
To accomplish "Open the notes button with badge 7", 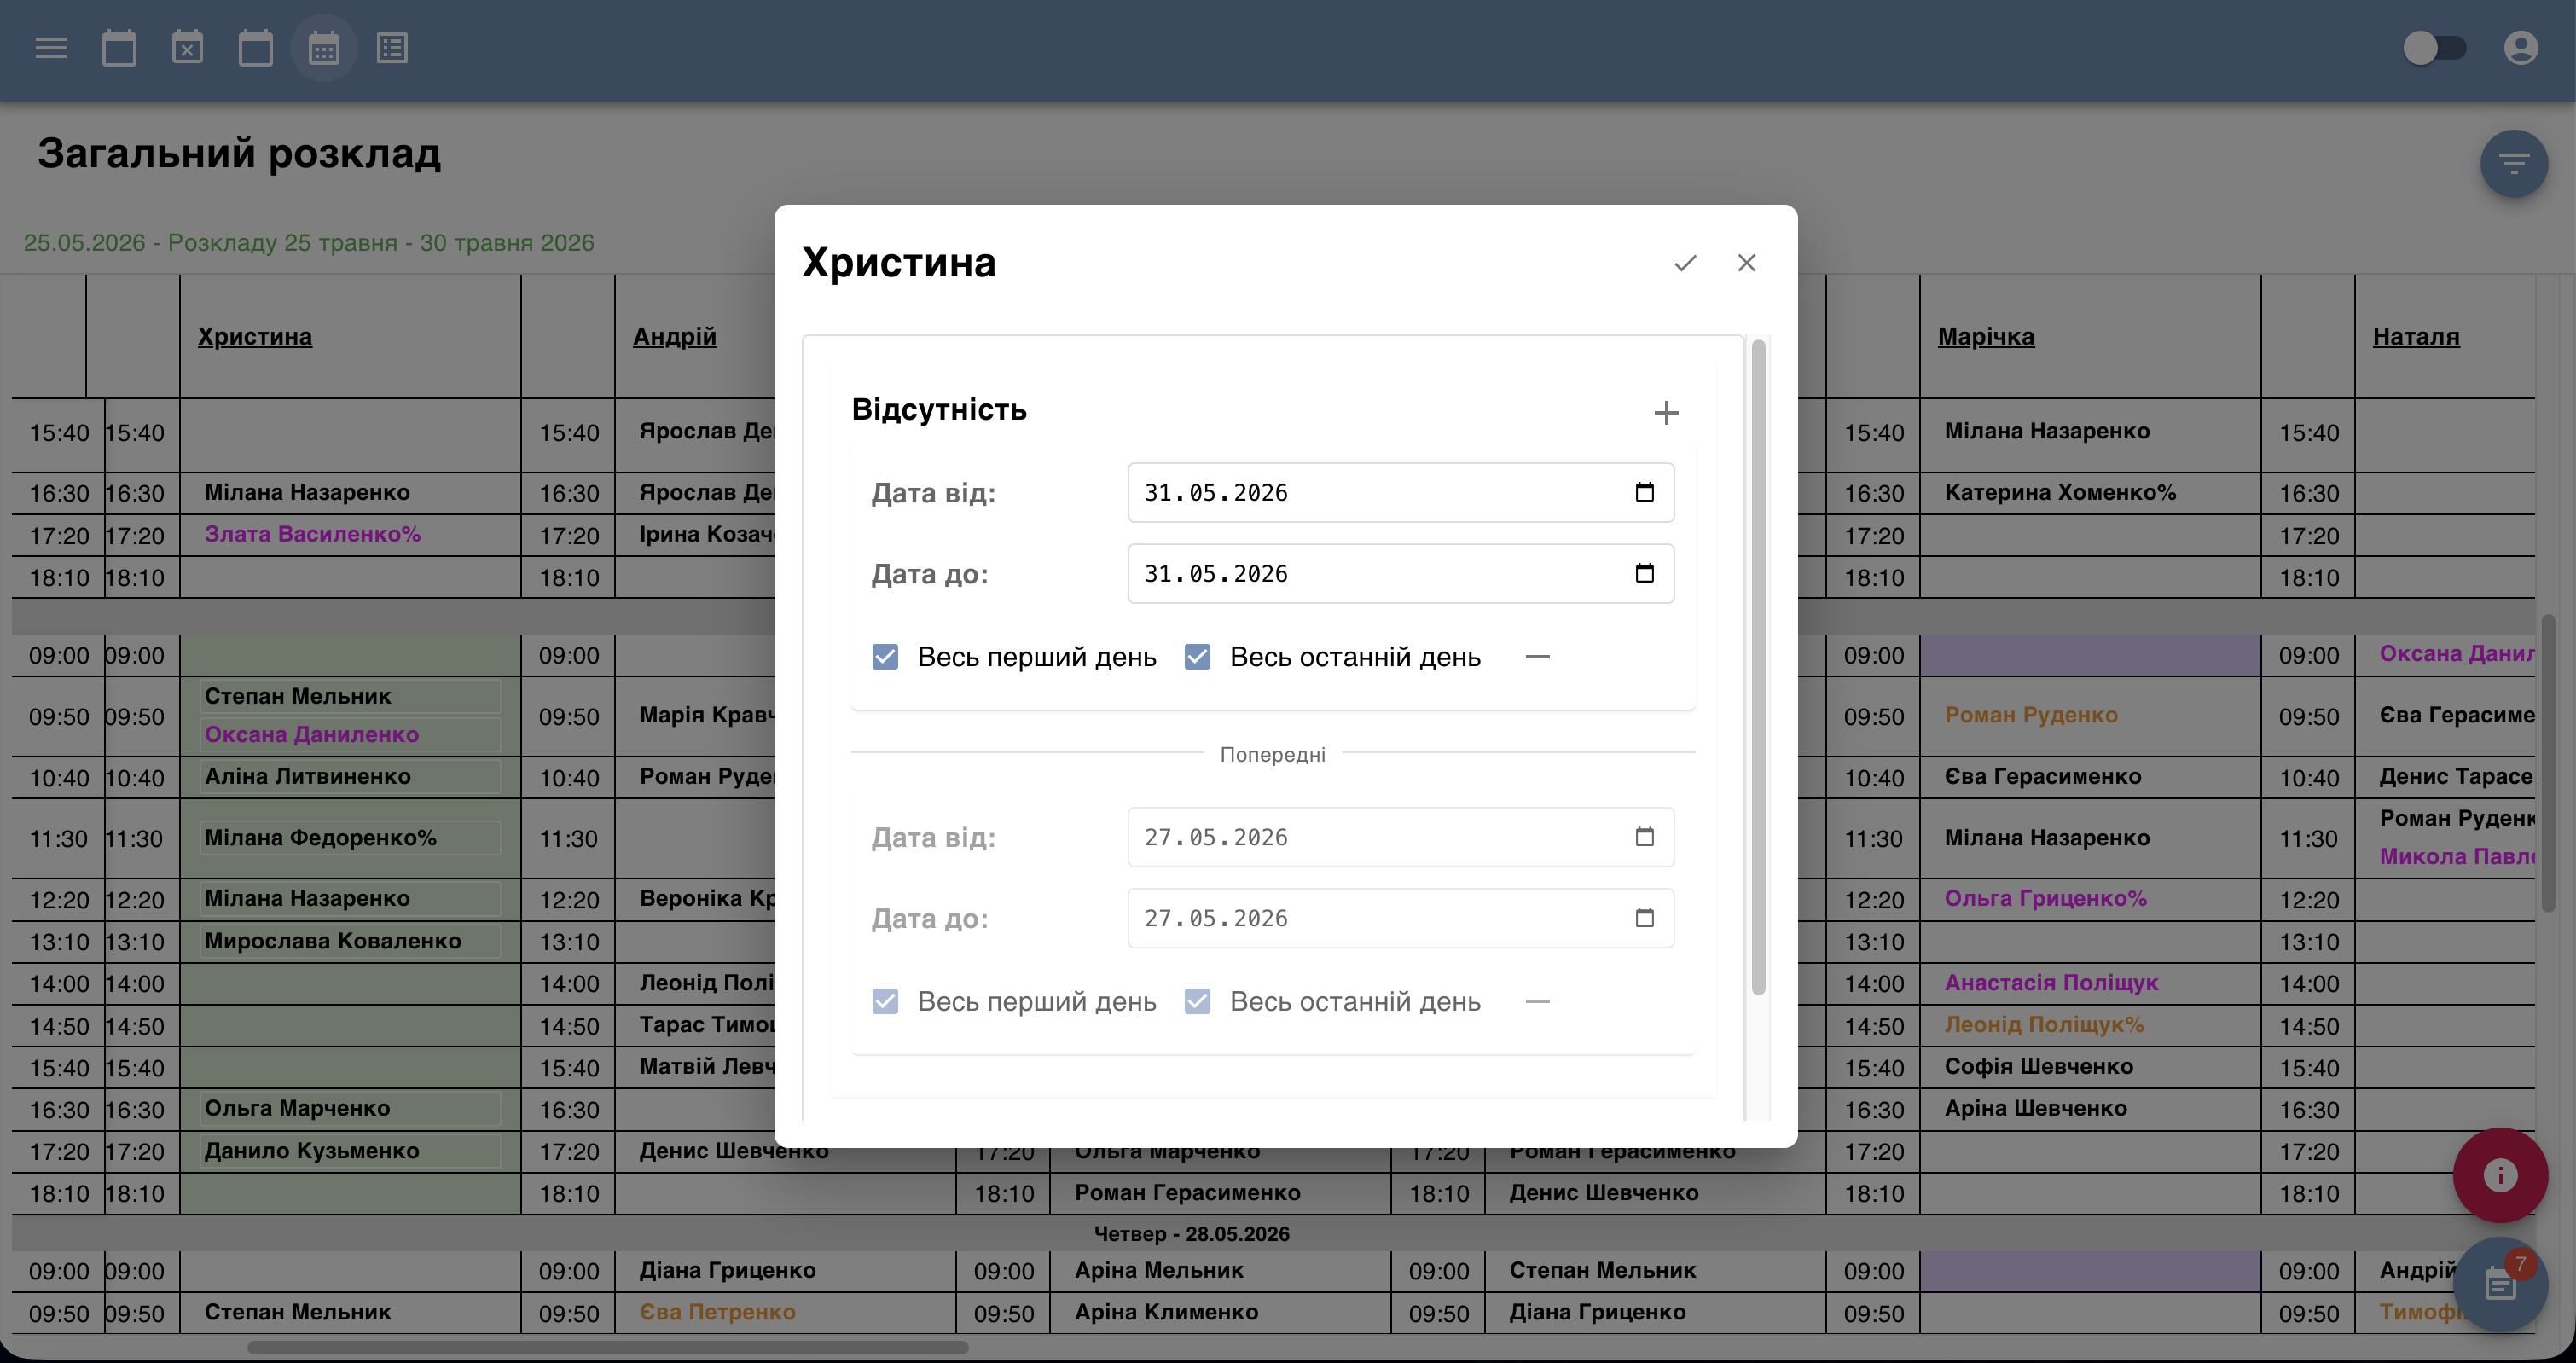I will click(x=2500, y=1284).
